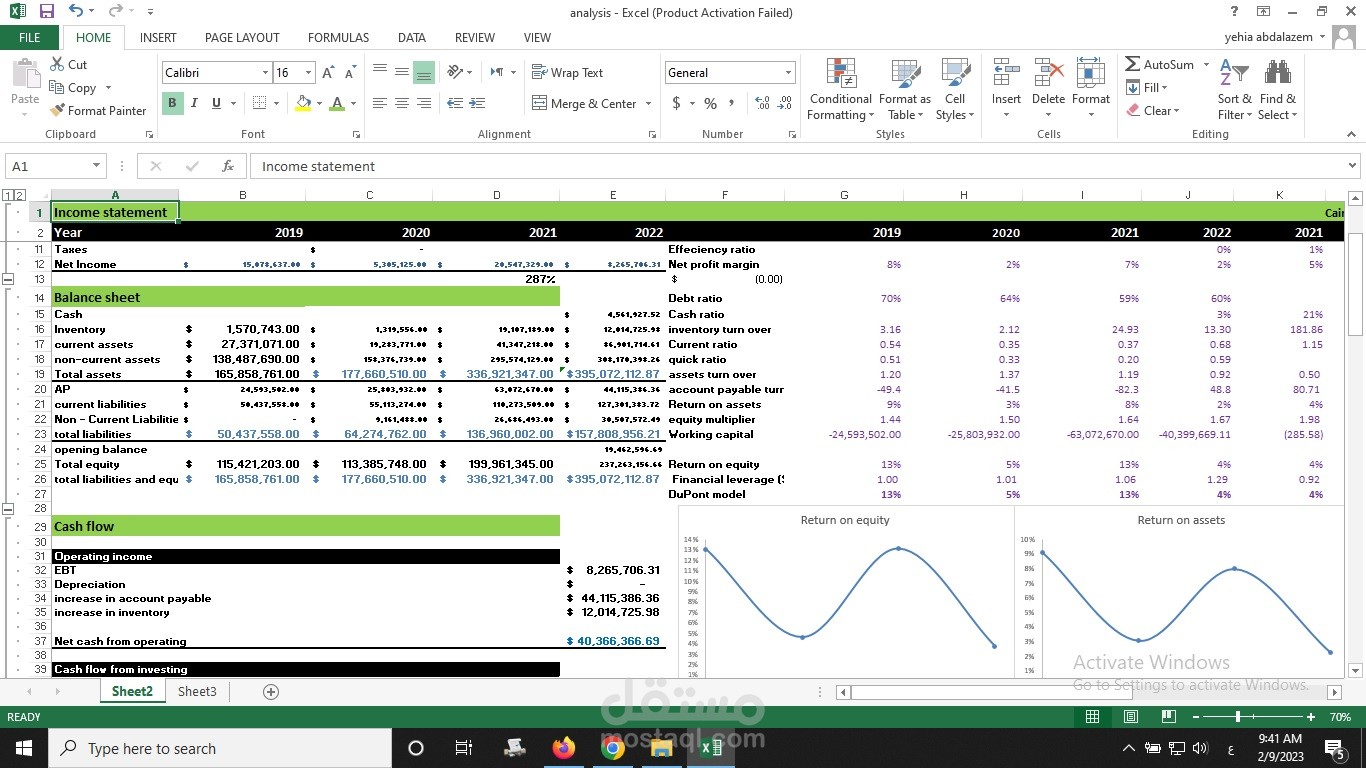This screenshot has width=1366, height=768.
Task: Add a new sheet with plus button
Action: tap(270, 692)
